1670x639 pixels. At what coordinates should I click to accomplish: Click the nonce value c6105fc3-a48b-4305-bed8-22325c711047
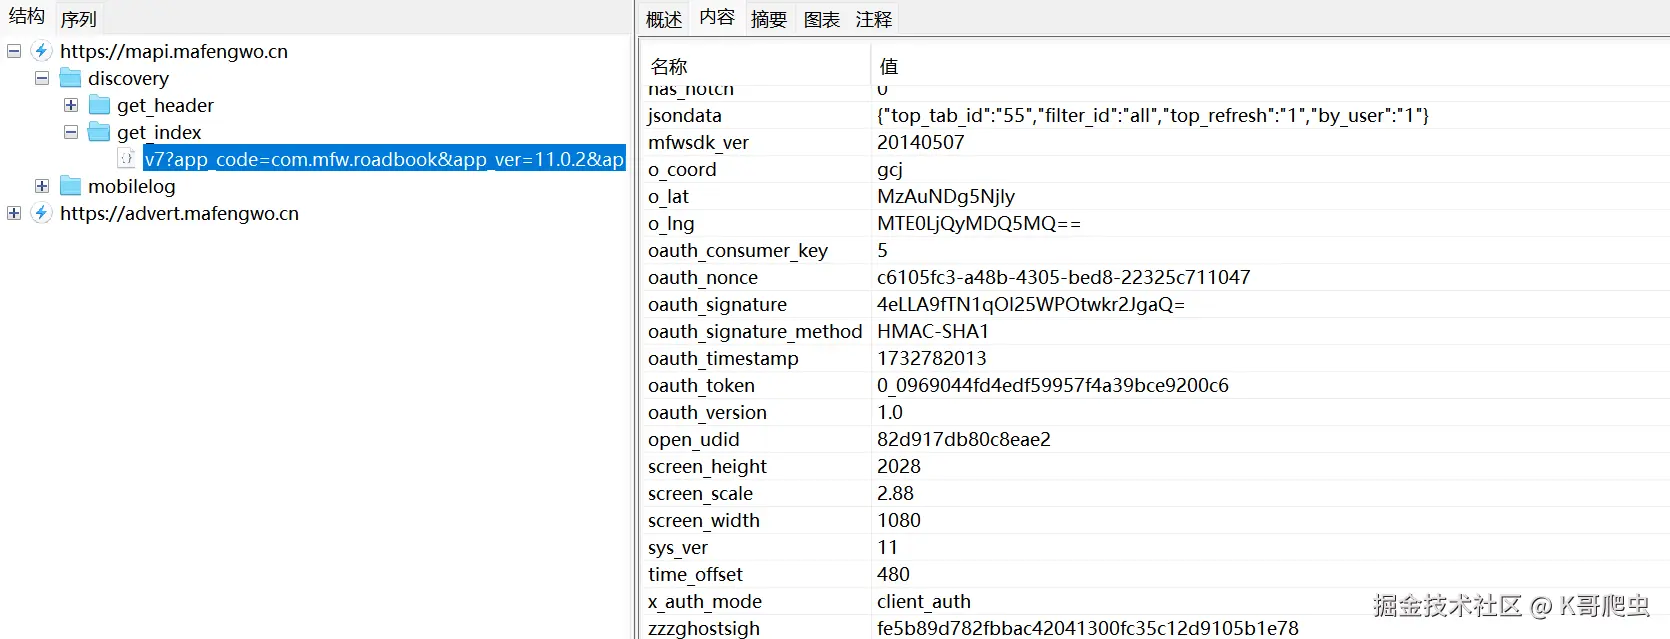click(x=1064, y=277)
